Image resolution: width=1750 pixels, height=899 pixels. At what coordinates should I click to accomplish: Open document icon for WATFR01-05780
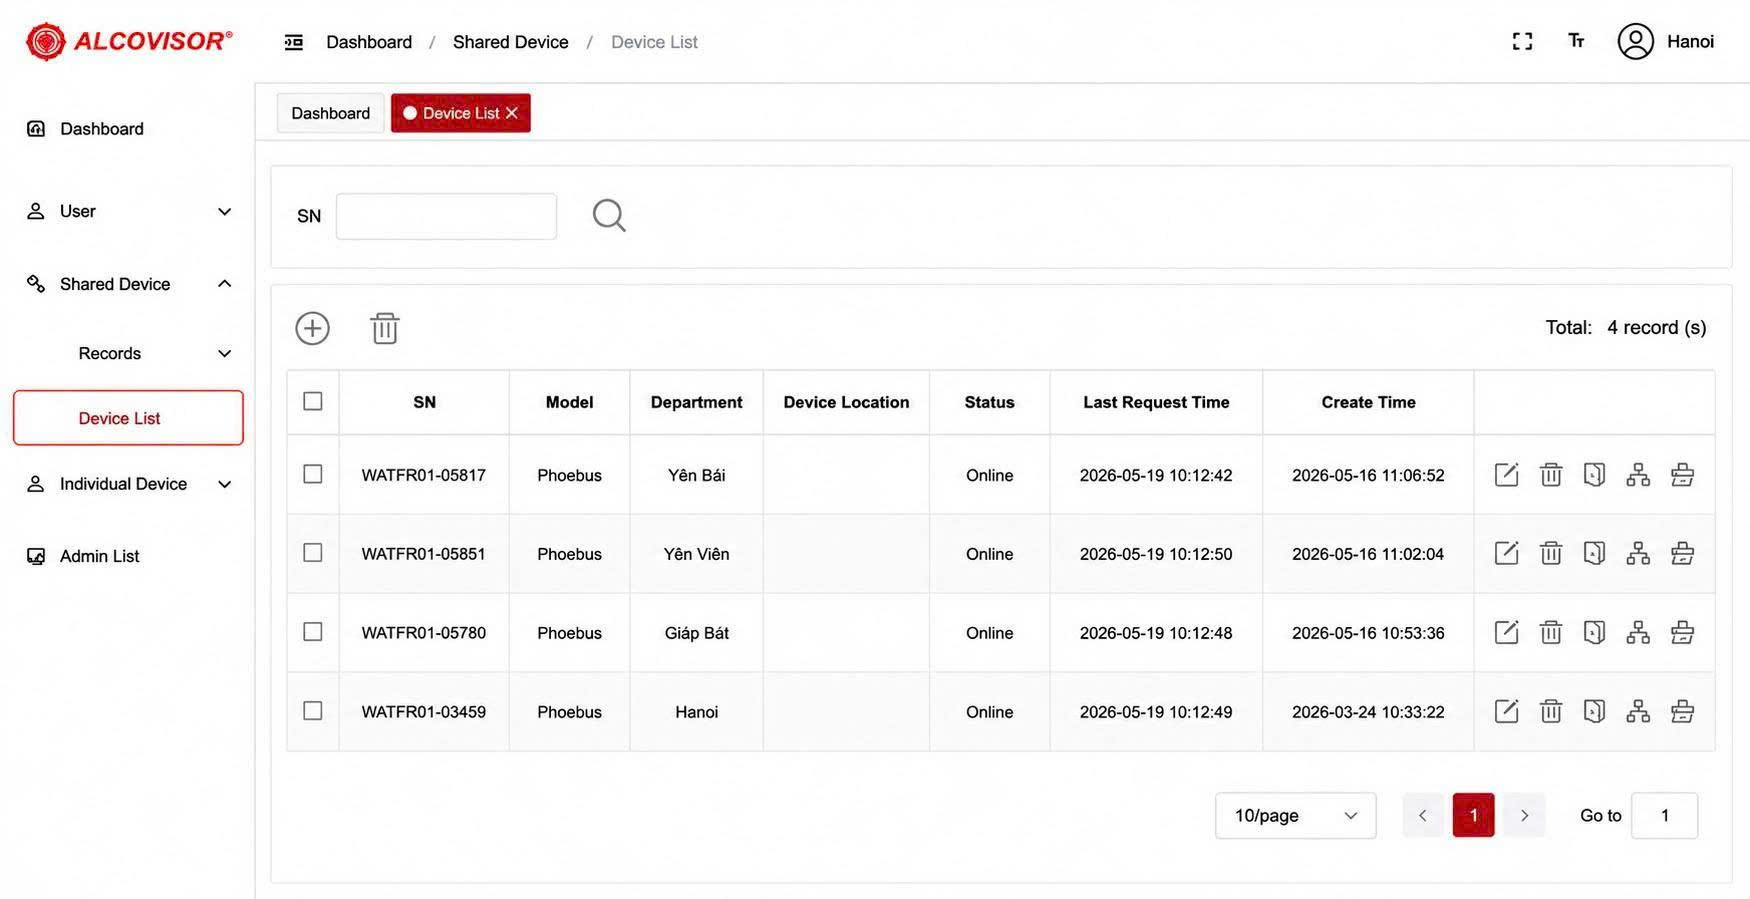click(x=1595, y=632)
